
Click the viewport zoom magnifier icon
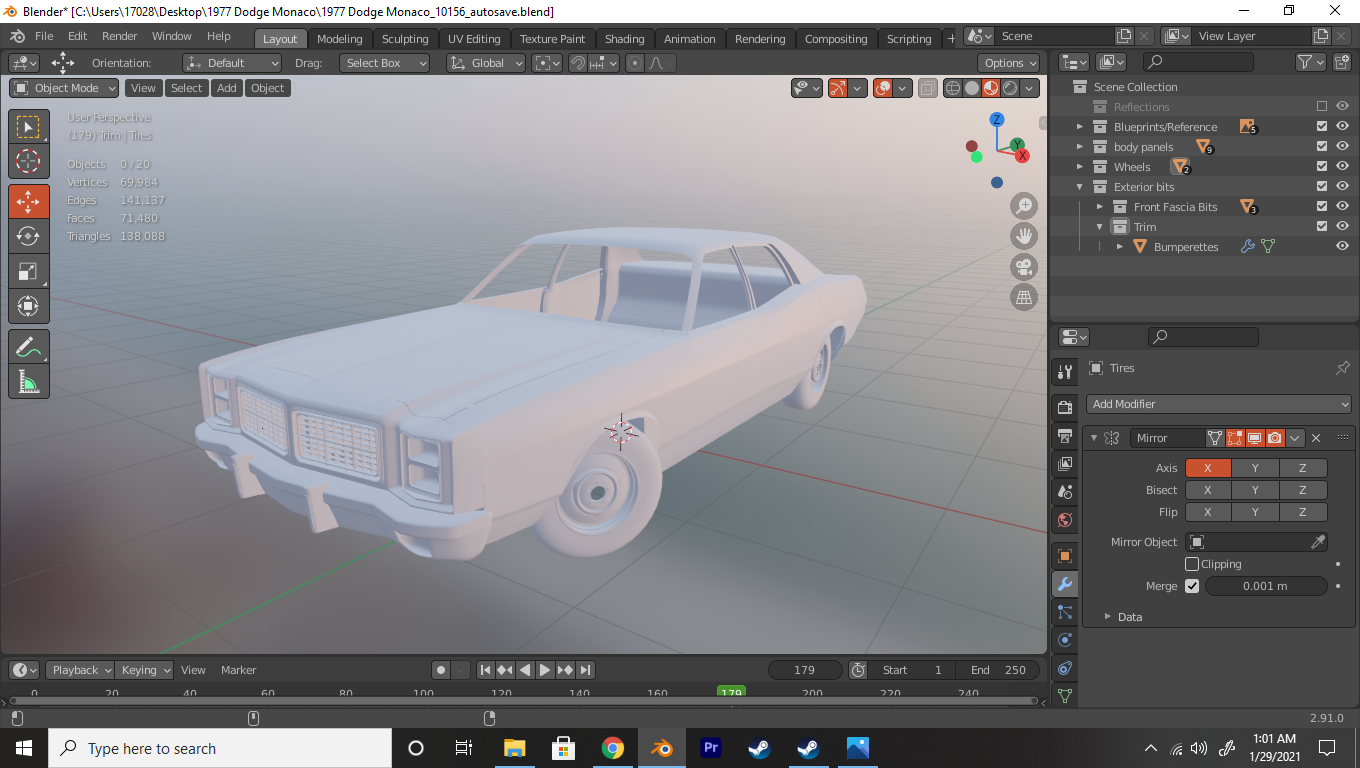[x=1024, y=206]
